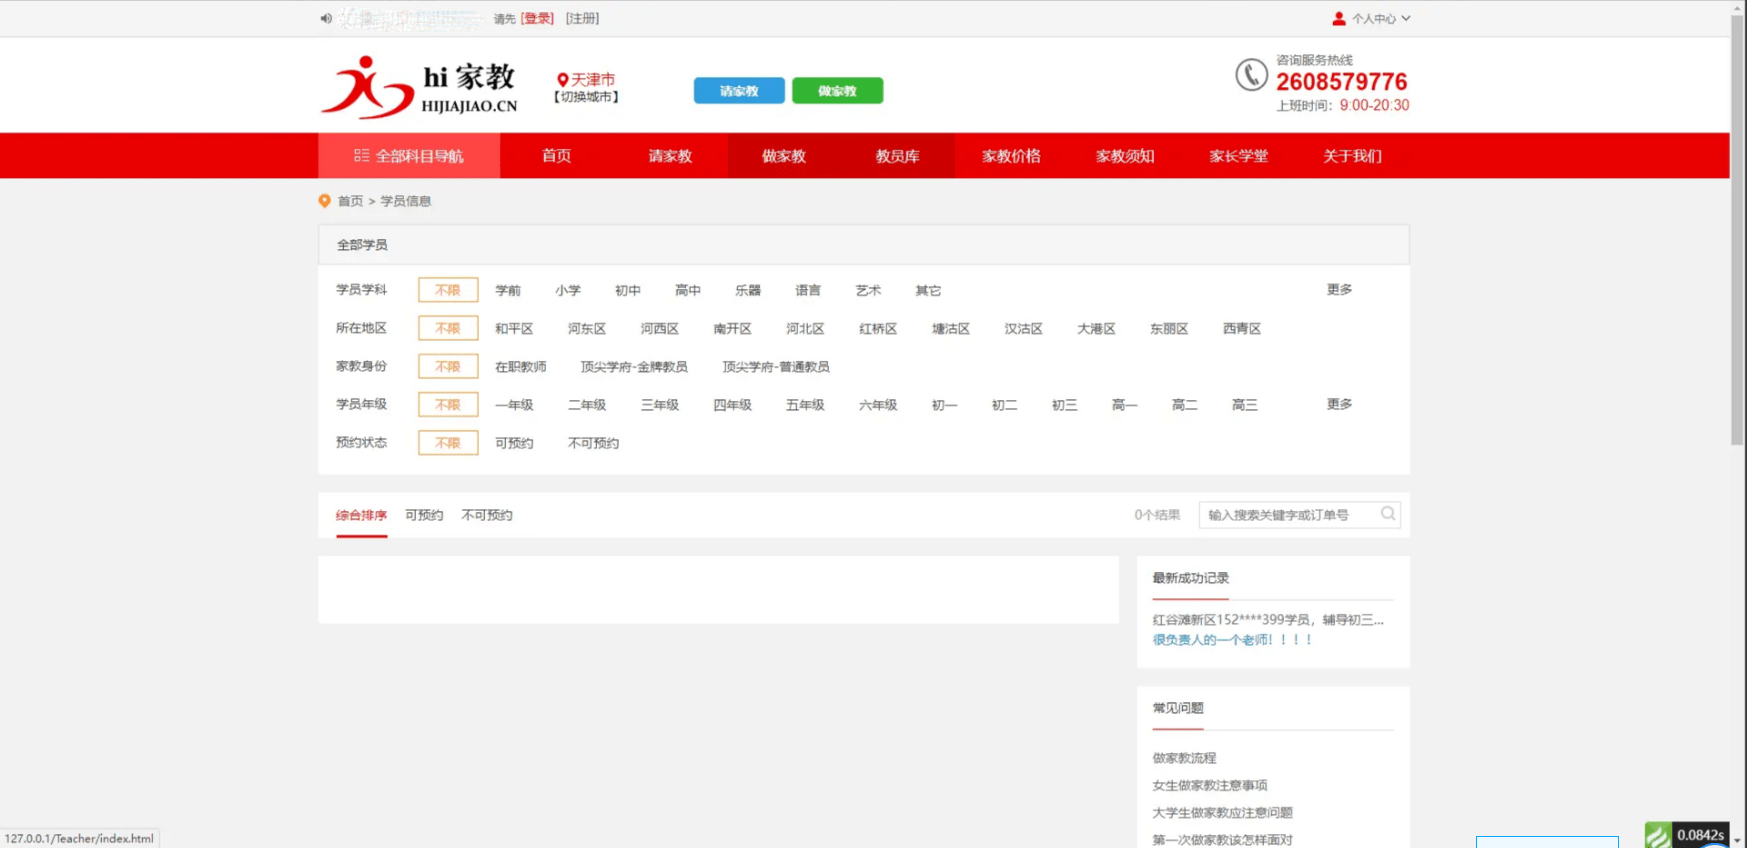Filter grade by 六年级
Screen dimensions: 1747x848
[878, 404]
